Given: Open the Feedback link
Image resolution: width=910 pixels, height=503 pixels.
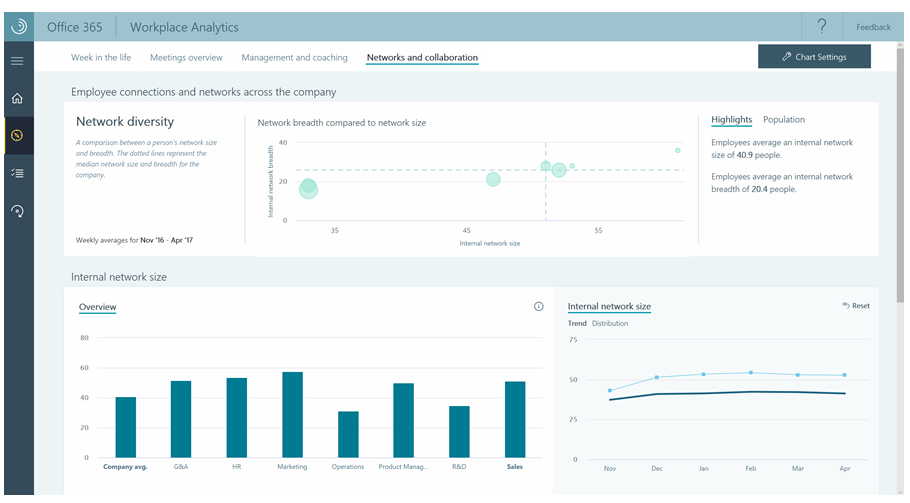Looking at the screenshot, I should (873, 27).
